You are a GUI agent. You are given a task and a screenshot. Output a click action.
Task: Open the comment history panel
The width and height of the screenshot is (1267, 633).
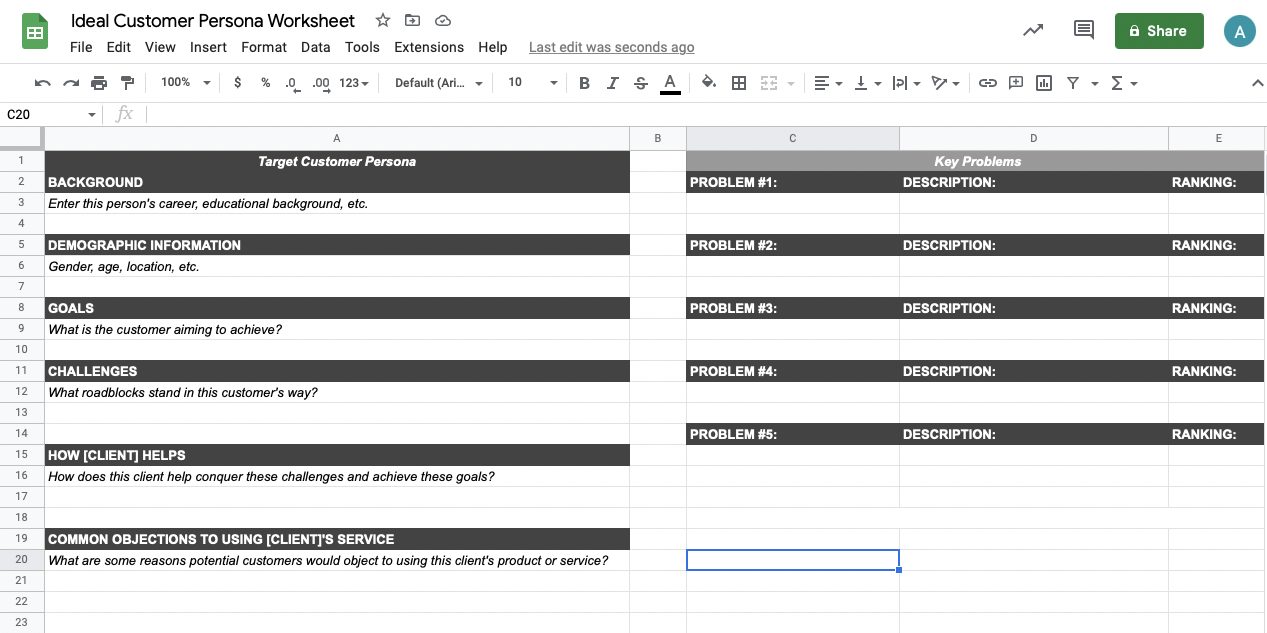[x=1083, y=30]
